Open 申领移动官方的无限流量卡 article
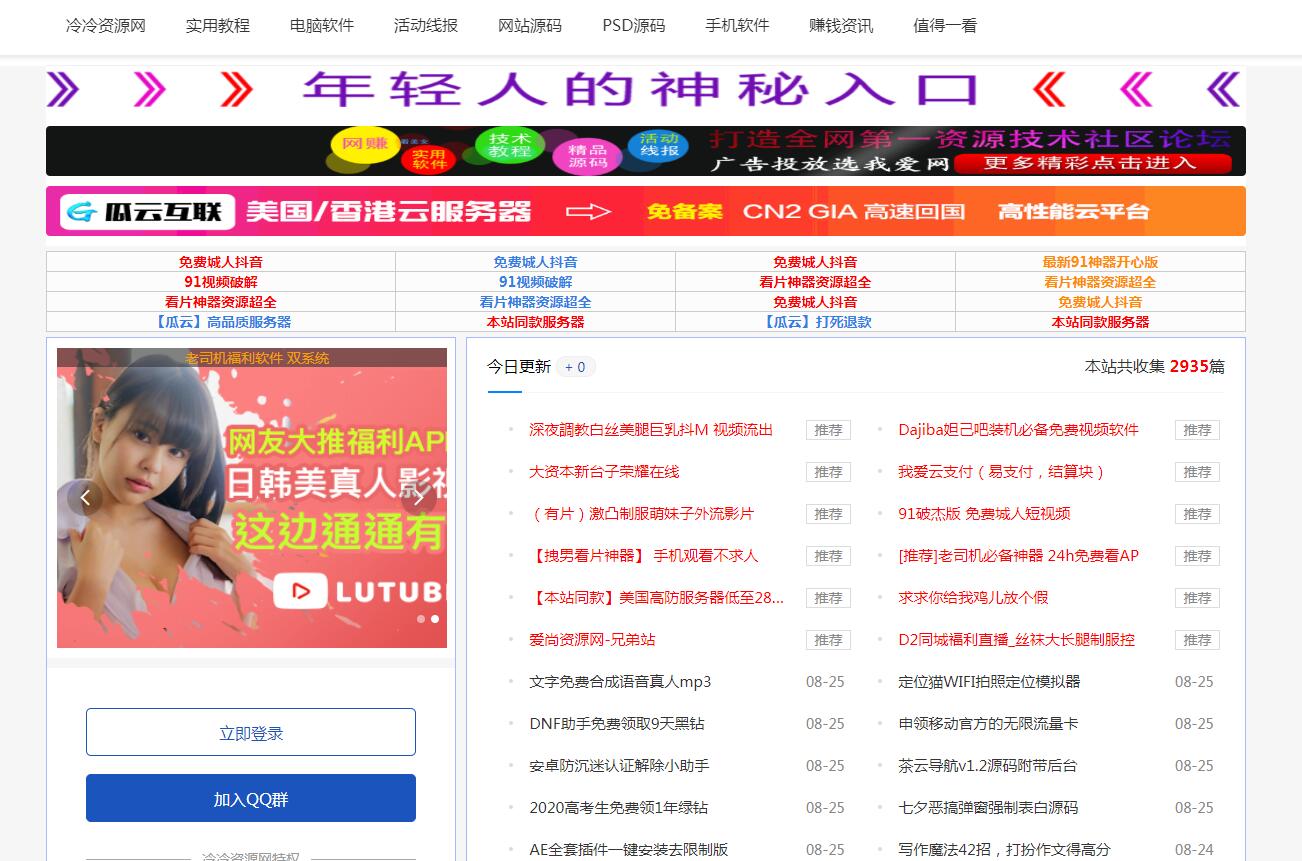Image resolution: width=1302 pixels, height=861 pixels. tap(988, 724)
